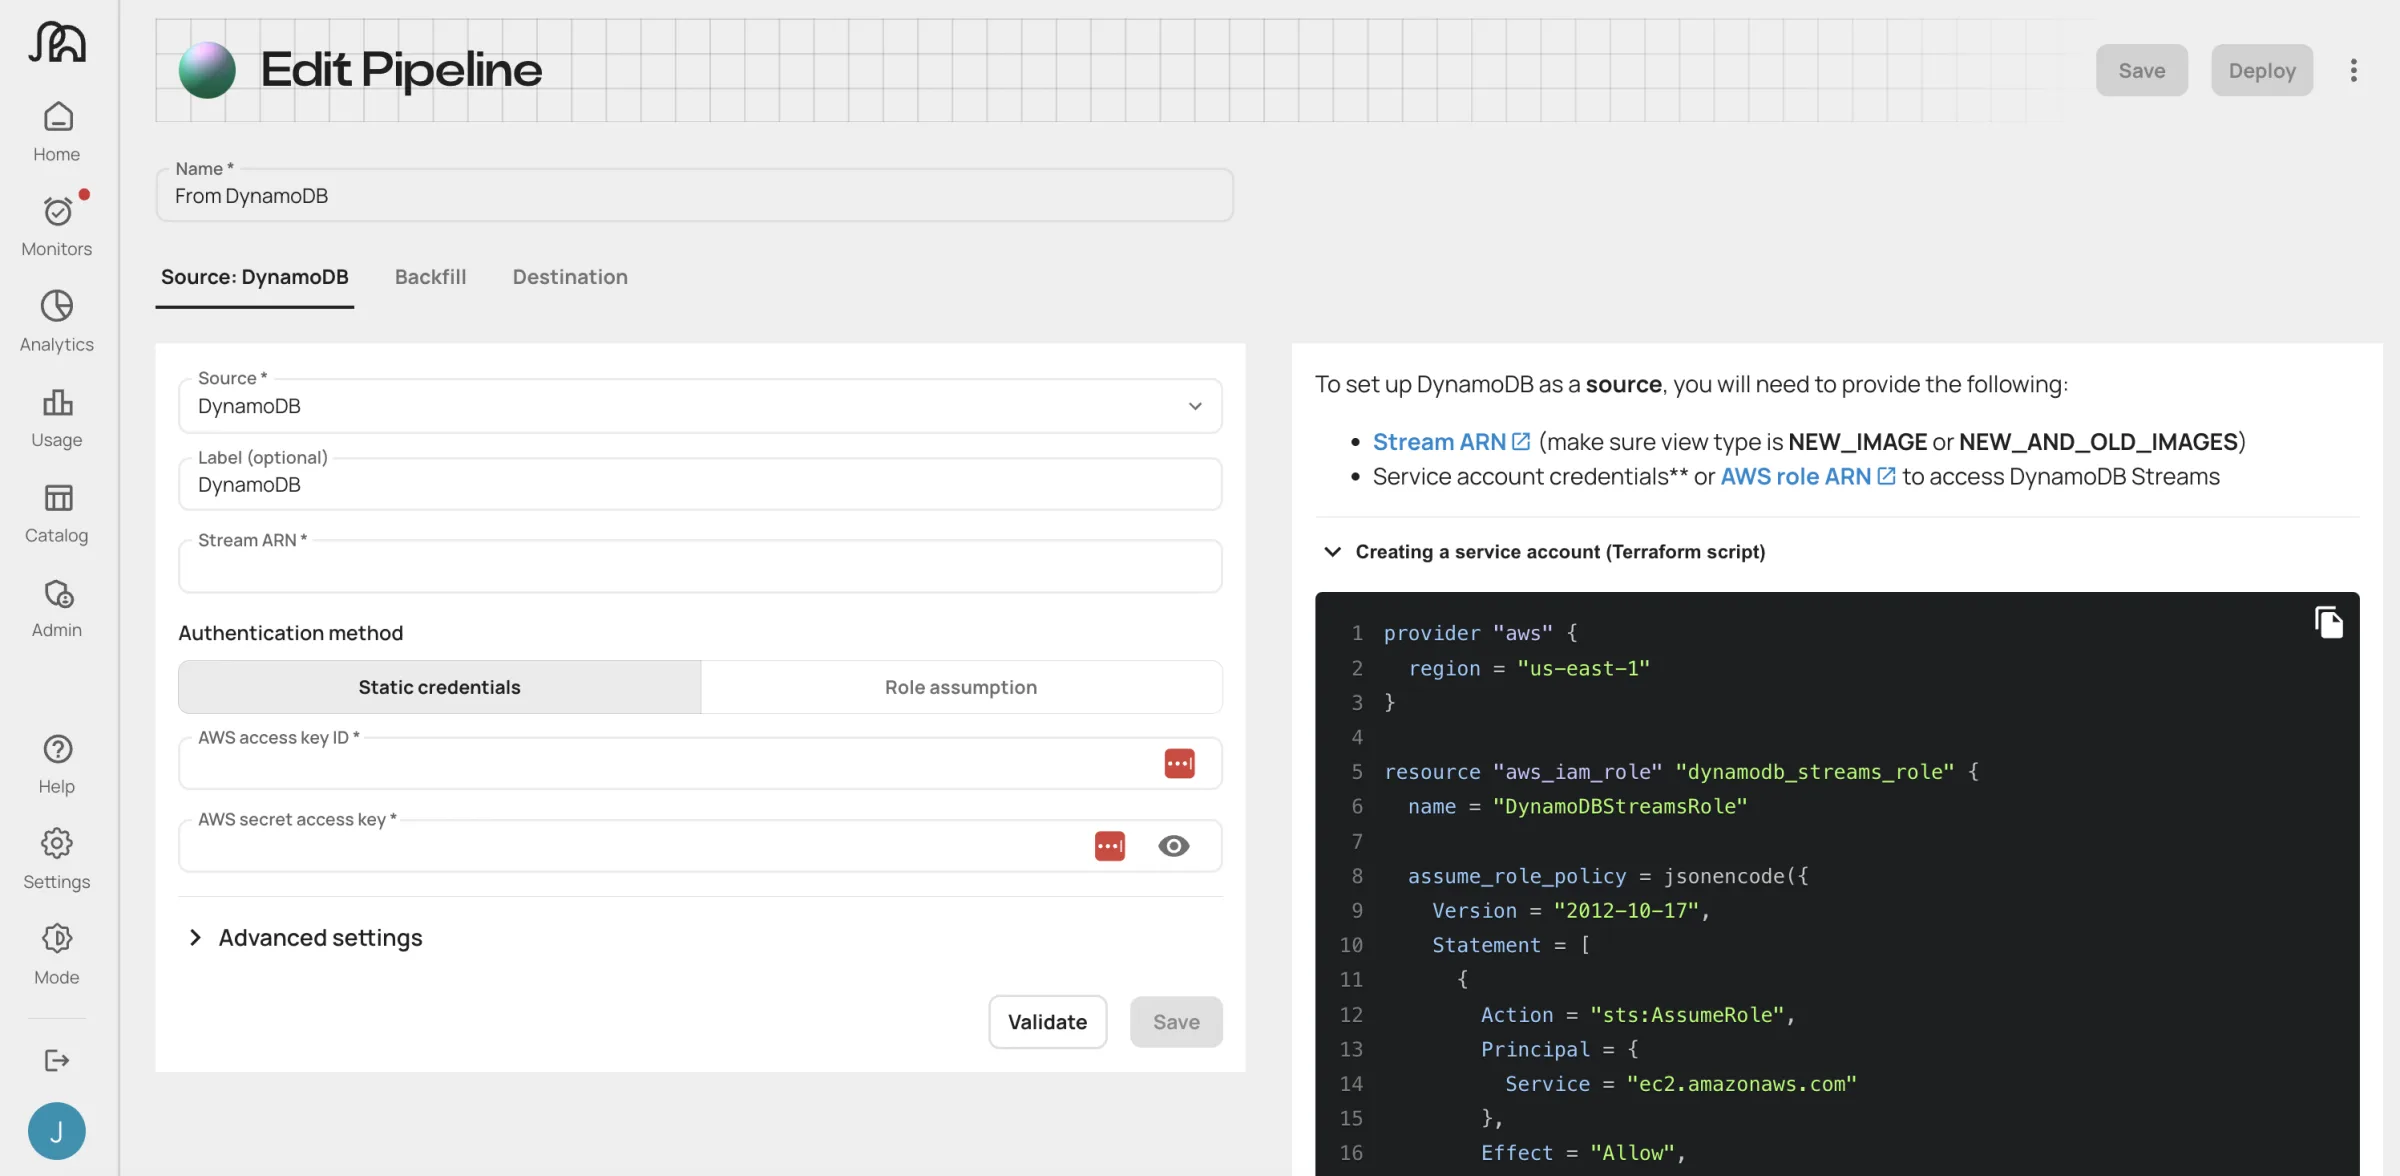Image resolution: width=2400 pixels, height=1176 pixels.
Task: Open the Usage section
Action: click(57, 418)
